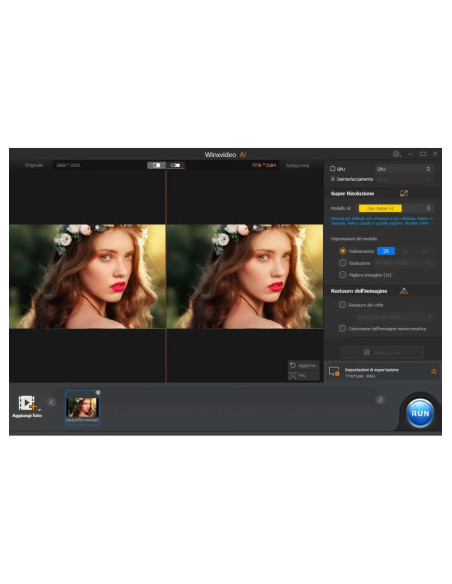The height and width of the screenshot is (584, 452).
Task: Open the CPU device dropdown
Action: tap(403, 169)
